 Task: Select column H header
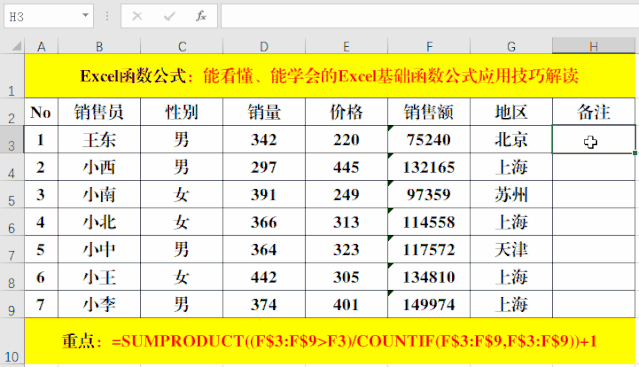tap(594, 46)
